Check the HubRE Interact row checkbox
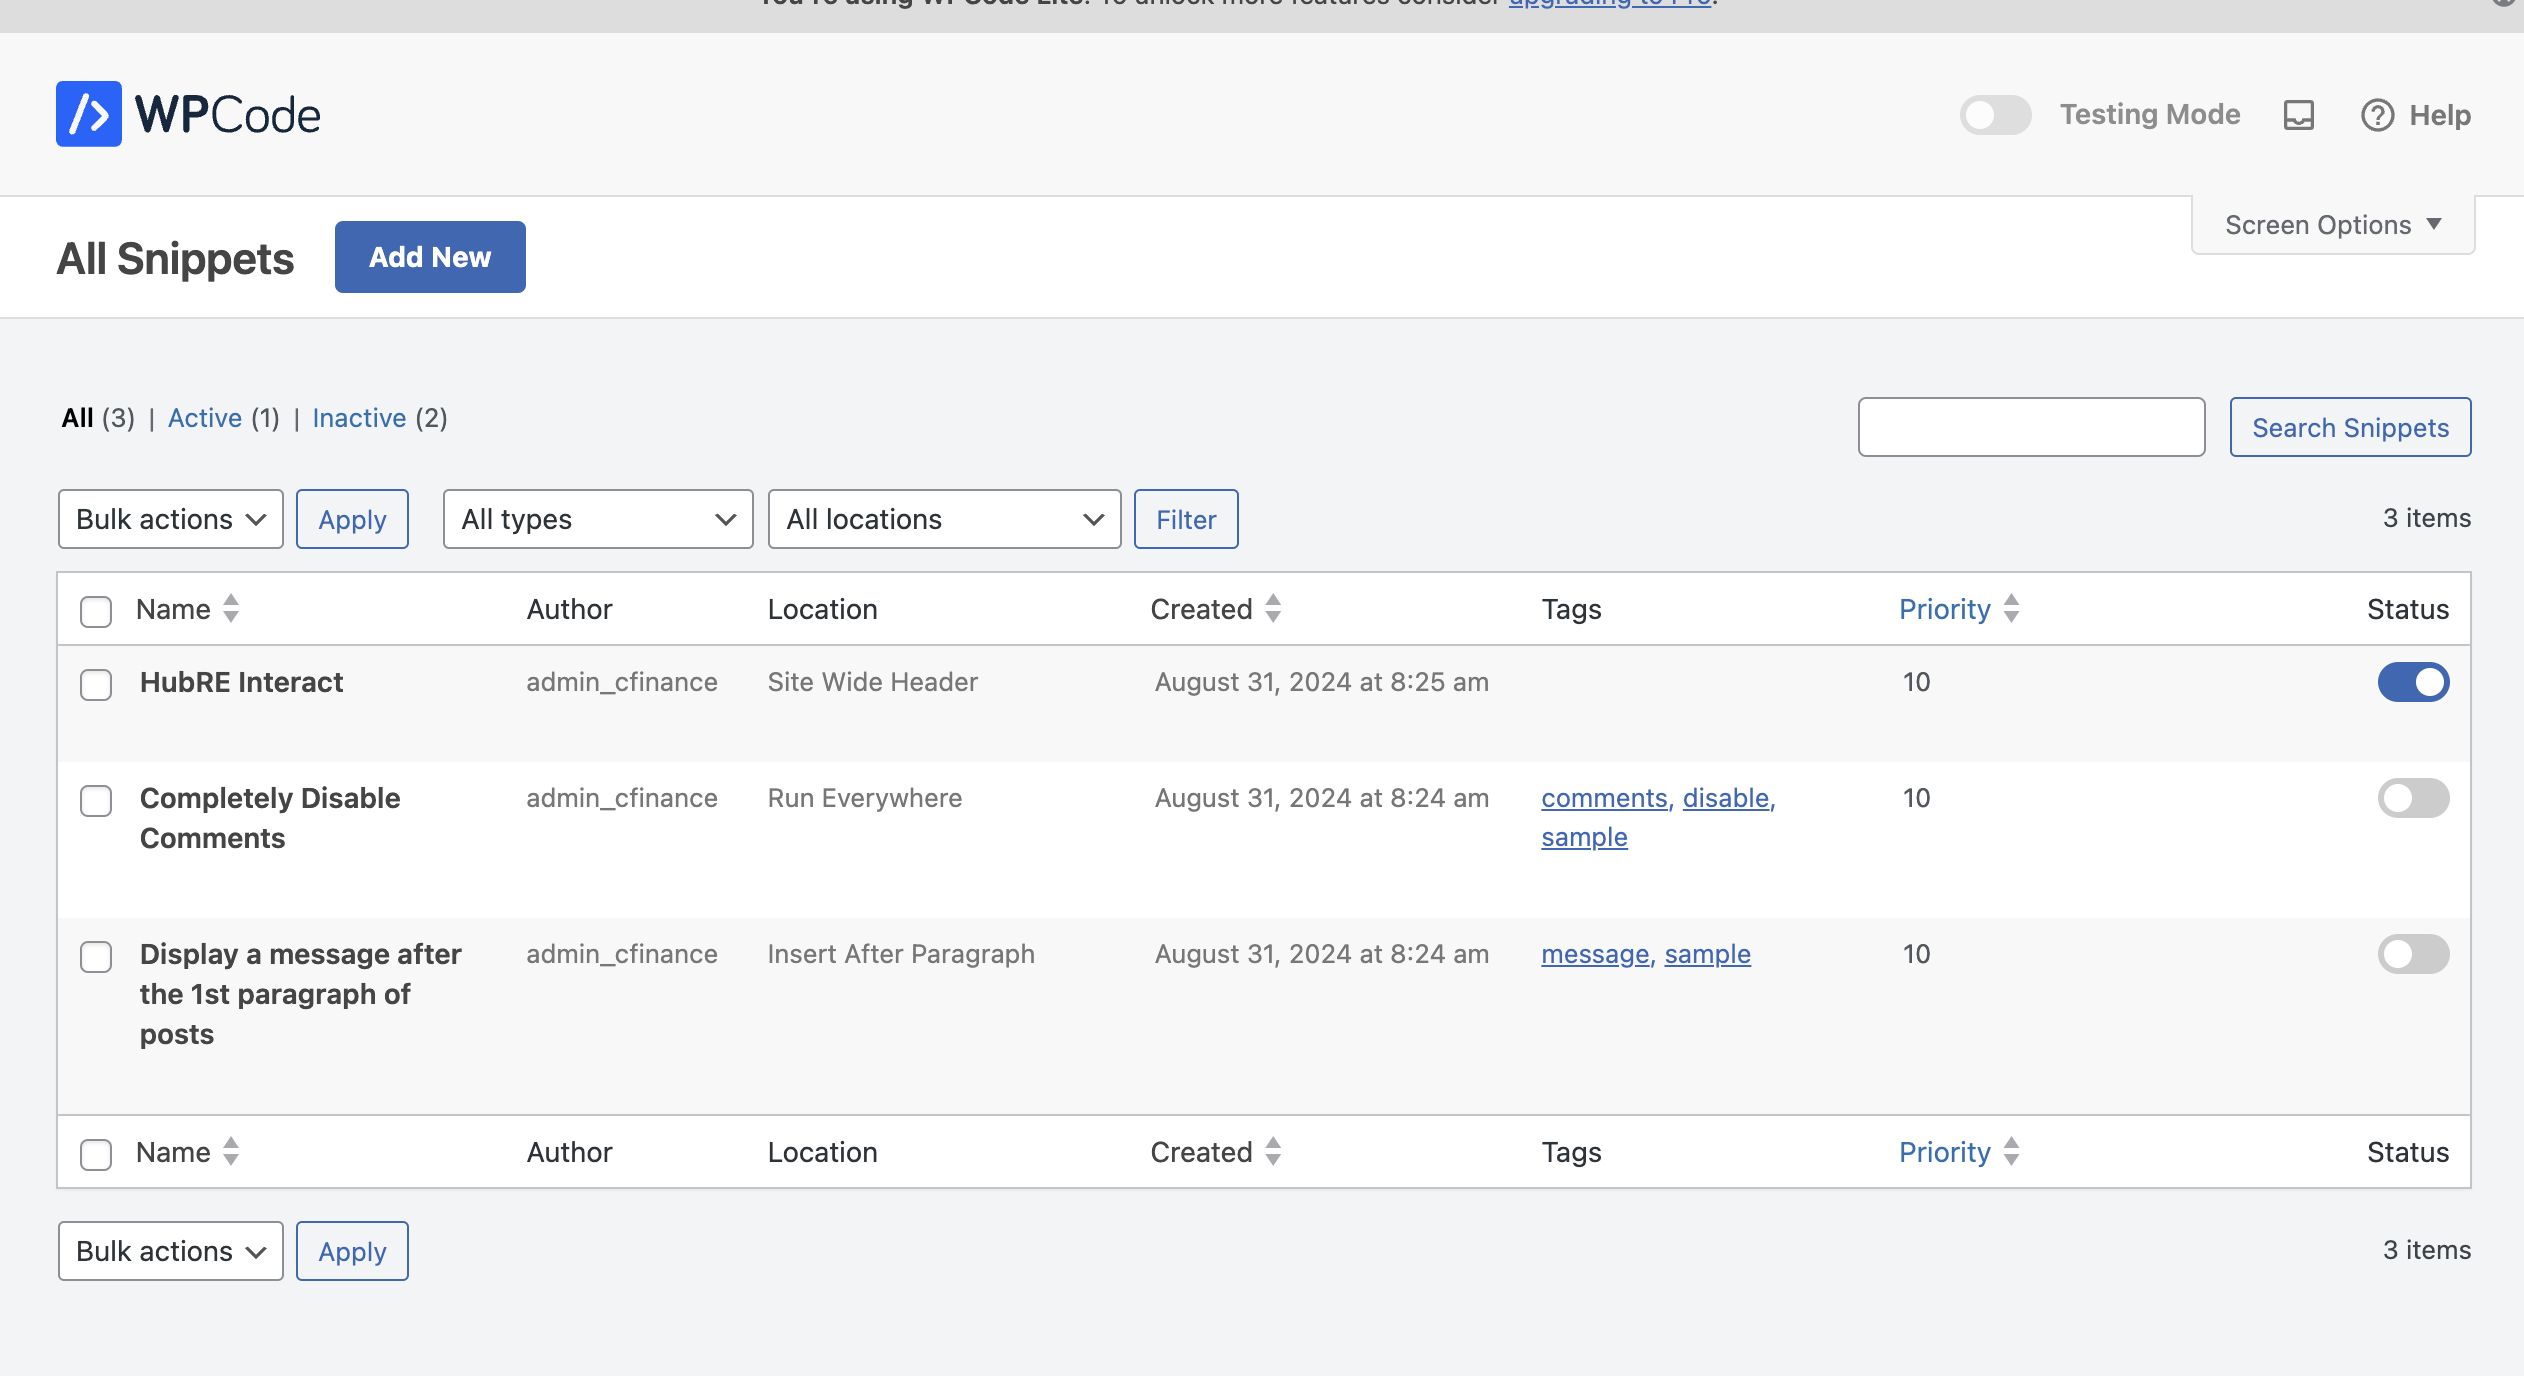 coord(96,685)
